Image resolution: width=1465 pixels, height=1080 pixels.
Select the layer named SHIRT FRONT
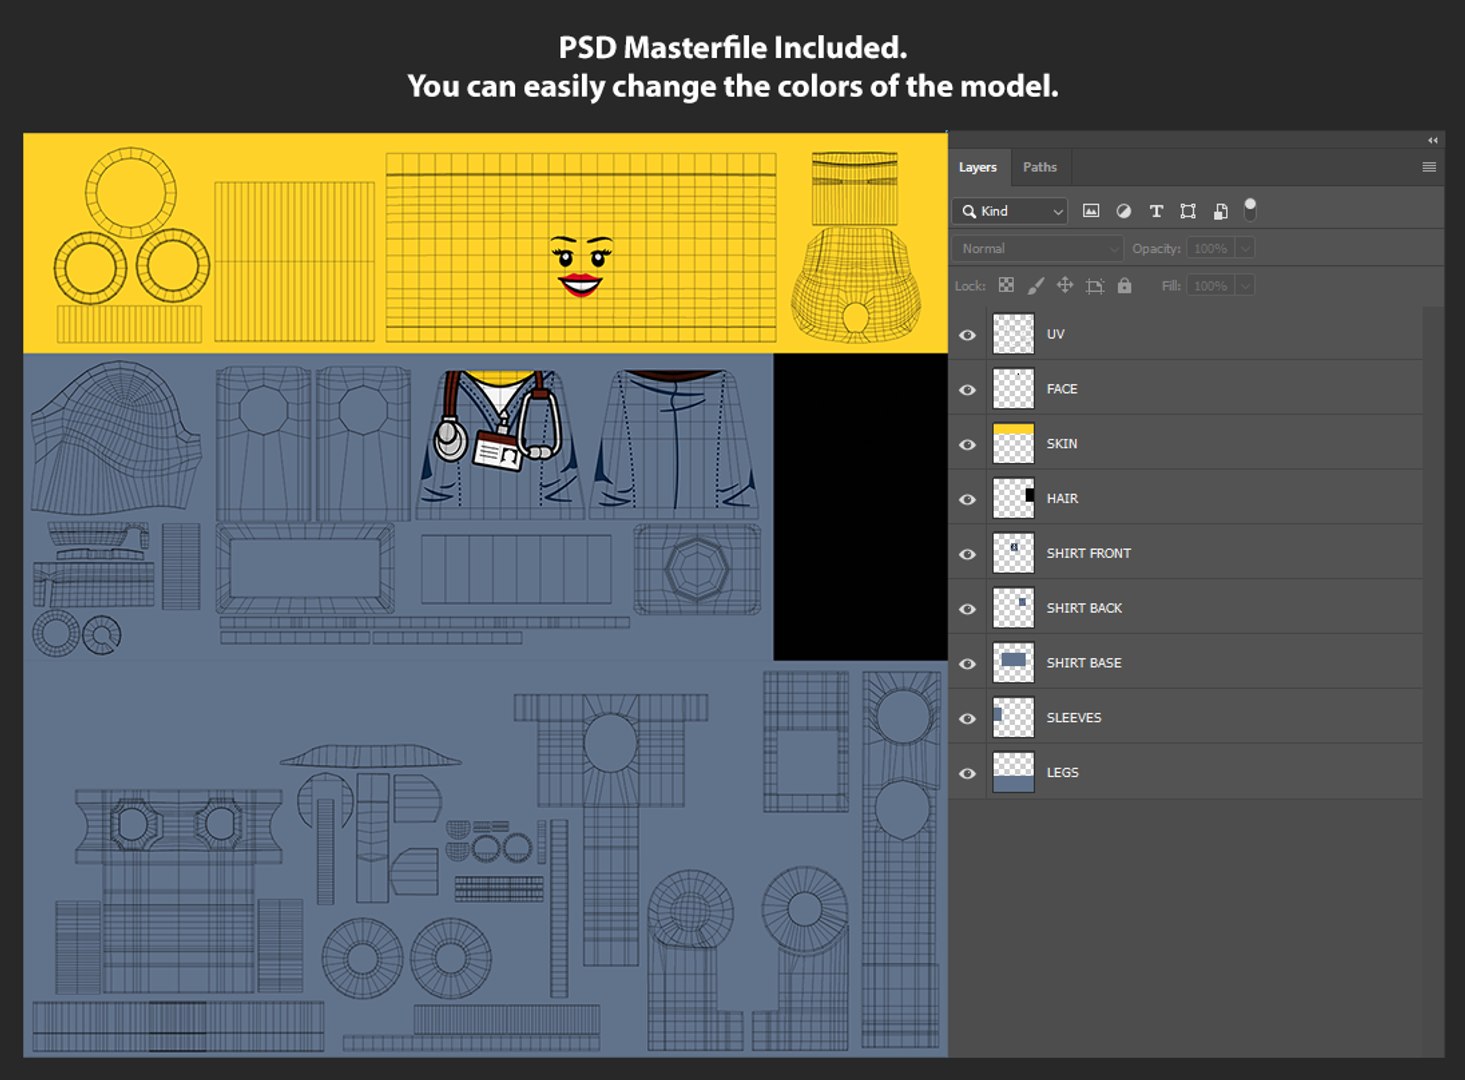click(1088, 553)
